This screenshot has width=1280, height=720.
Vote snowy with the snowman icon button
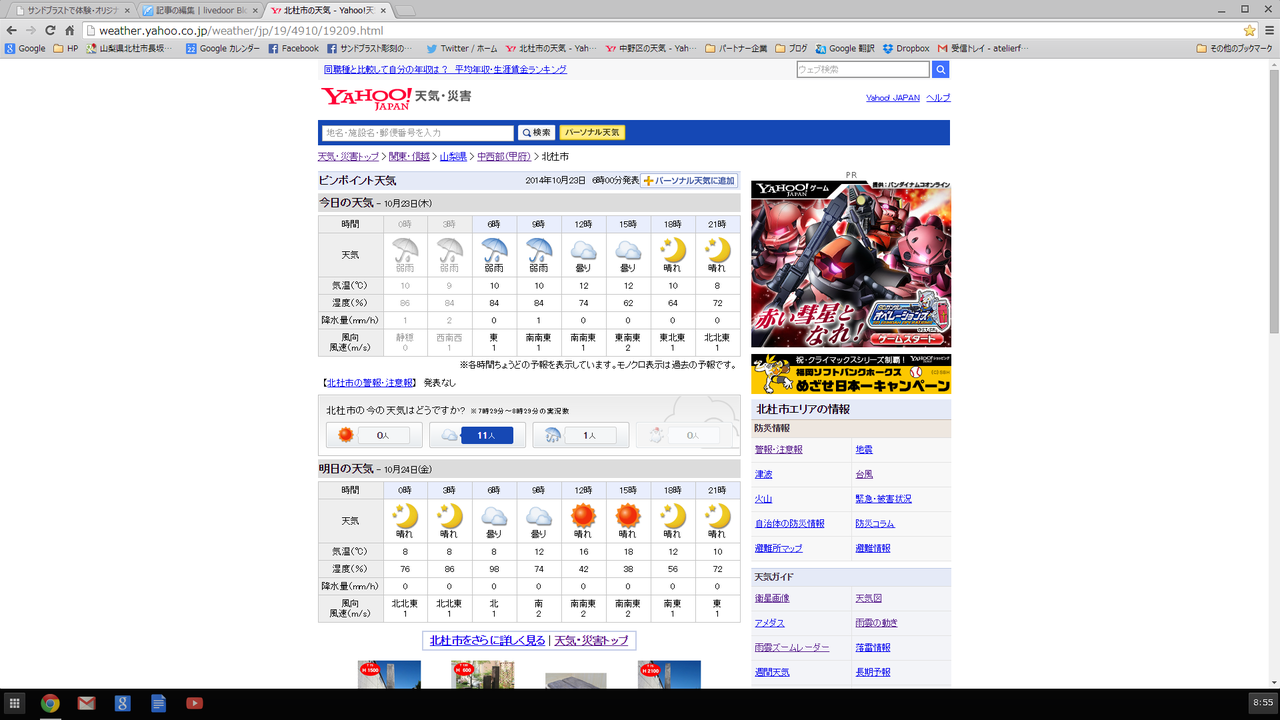tap(683, 435)
